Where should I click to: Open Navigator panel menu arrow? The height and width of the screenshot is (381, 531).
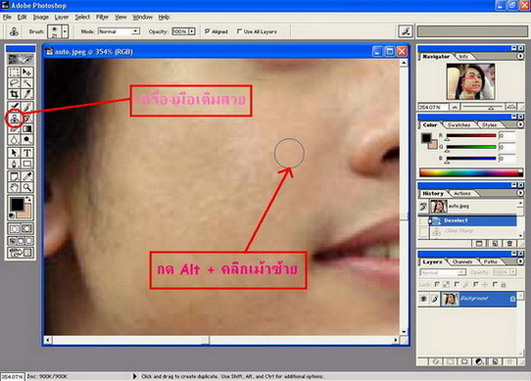(520, 57)
